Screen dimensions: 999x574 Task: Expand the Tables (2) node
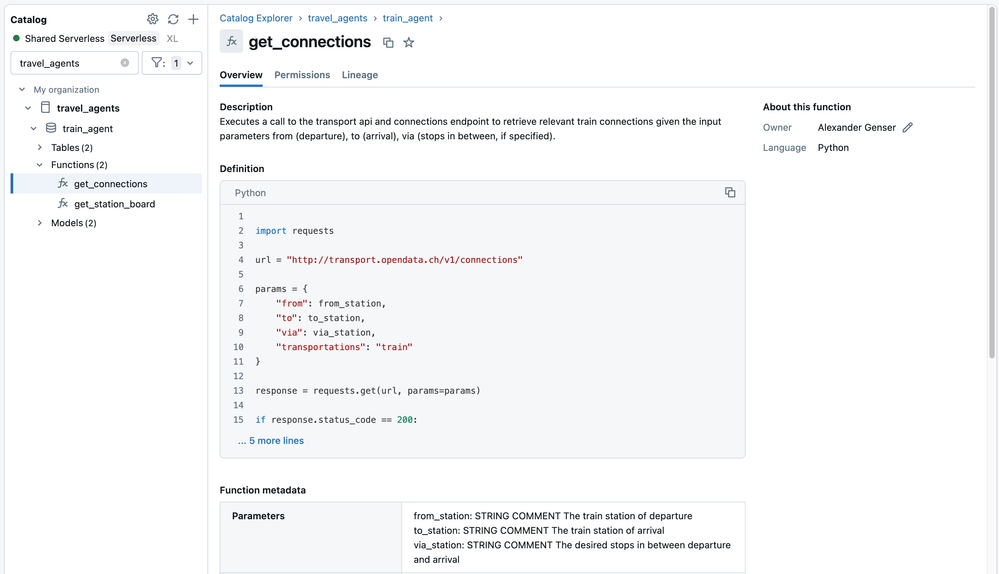point(40,148)
